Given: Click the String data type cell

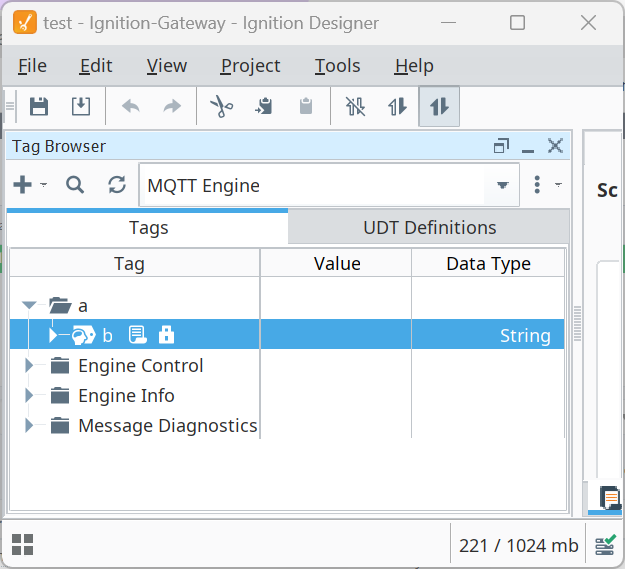Looking at the screenshot, I should pyautogui.click(x=488, y=334).
